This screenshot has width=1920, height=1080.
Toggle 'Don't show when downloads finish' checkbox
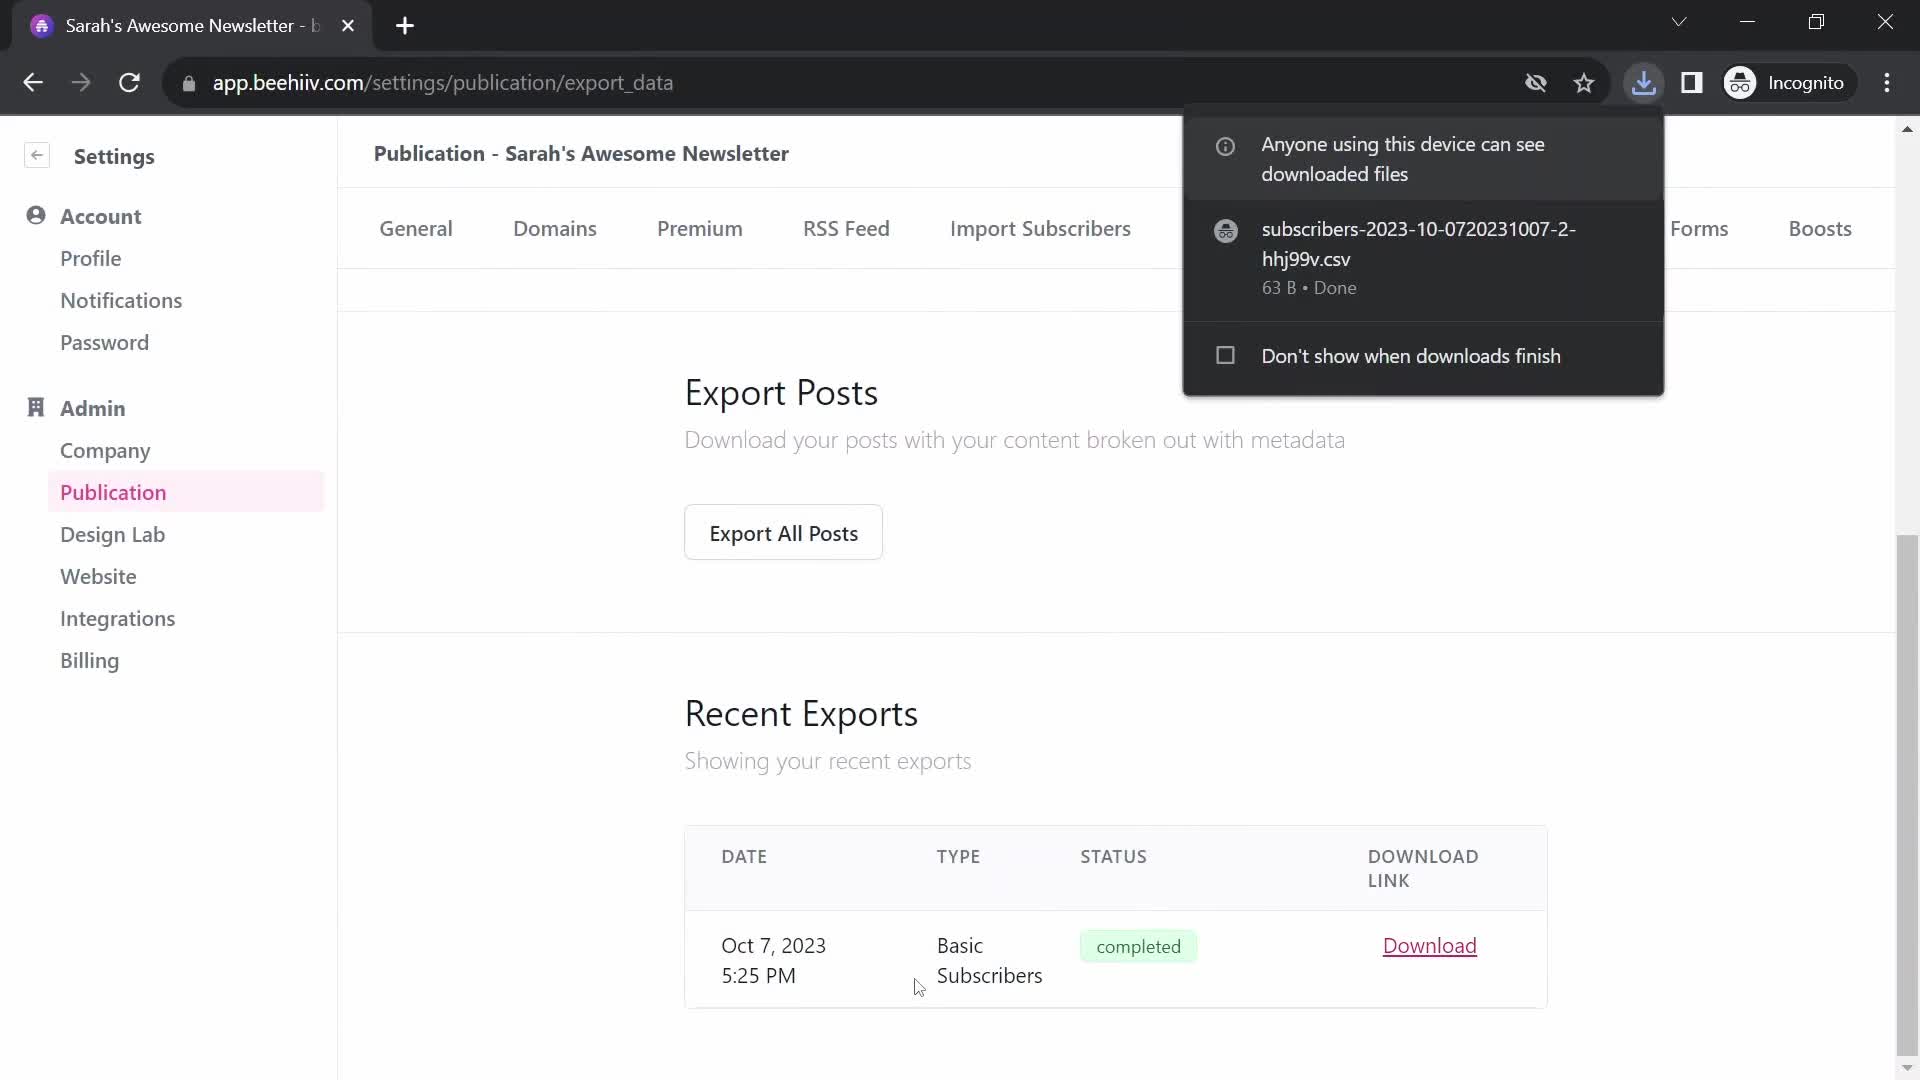coord(1225,356)
